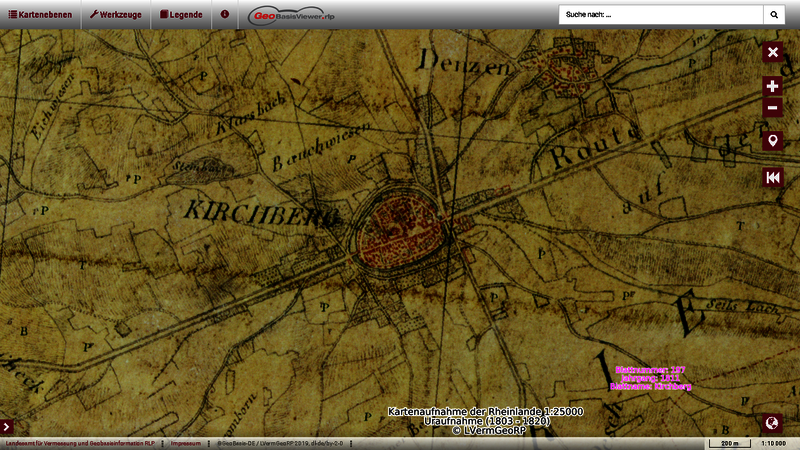Viewport: 800px width, 450px height.
Task: Expand the side panel chevron
Action: (x=6, y=427)
